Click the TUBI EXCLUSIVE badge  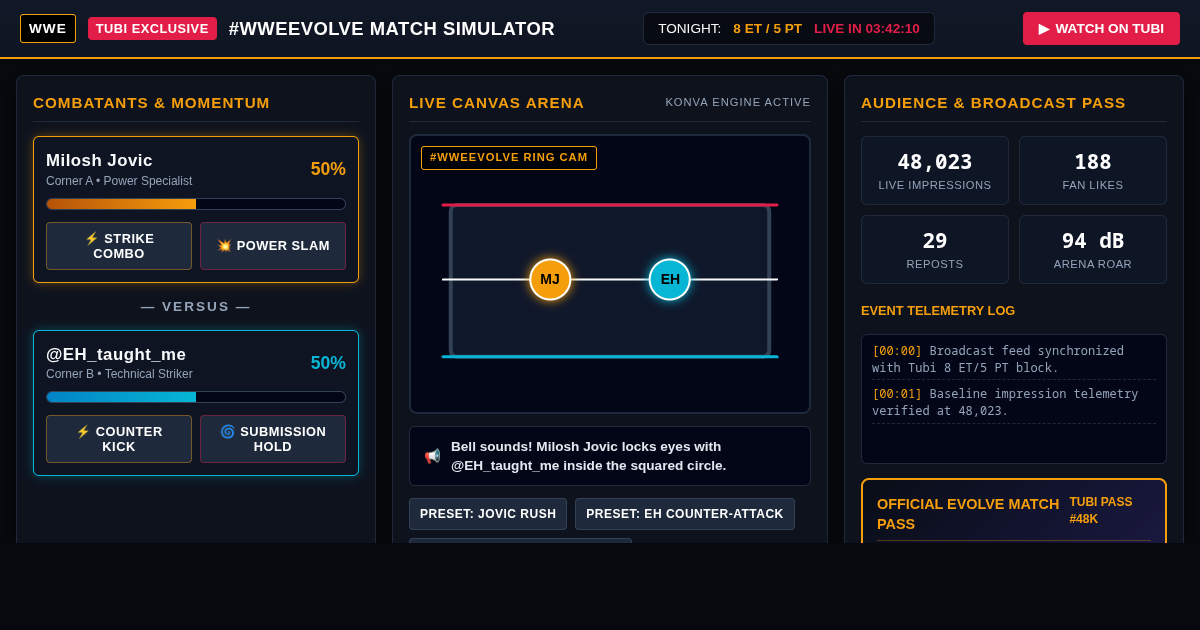point(152,28)
